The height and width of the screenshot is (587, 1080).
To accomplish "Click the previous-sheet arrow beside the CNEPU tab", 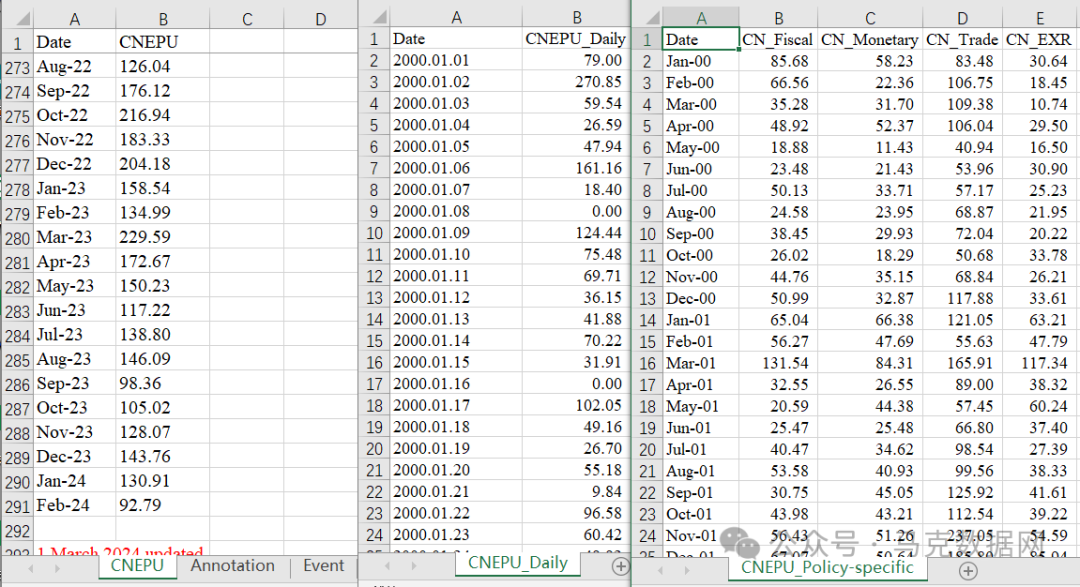I will click(x=30, y=568).
